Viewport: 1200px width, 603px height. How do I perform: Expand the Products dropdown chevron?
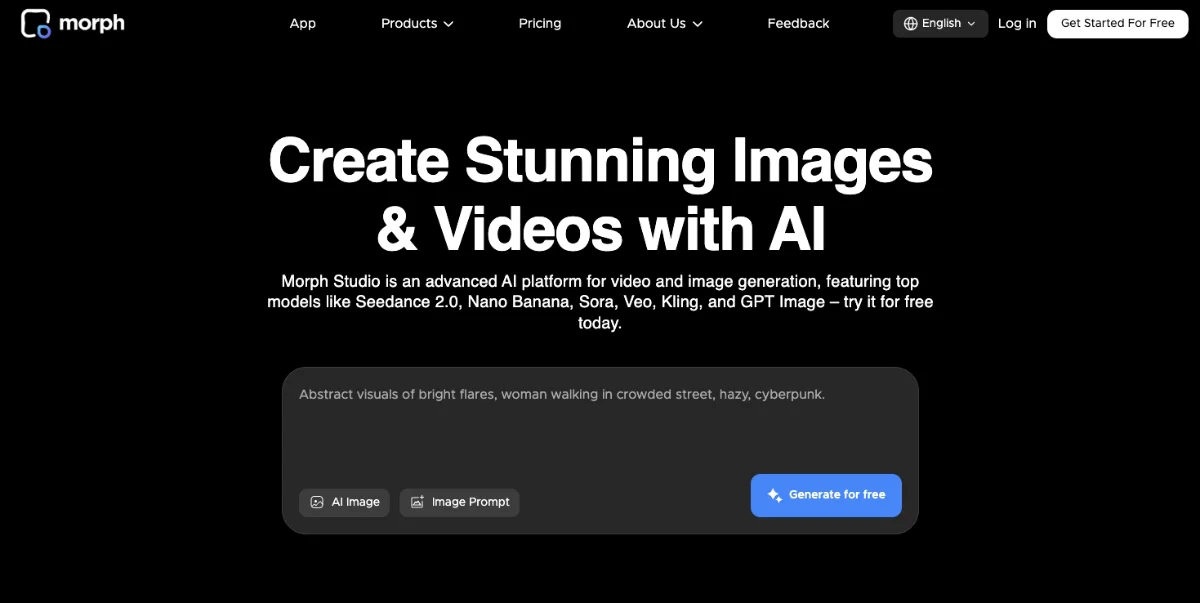[x=448, y=24]
